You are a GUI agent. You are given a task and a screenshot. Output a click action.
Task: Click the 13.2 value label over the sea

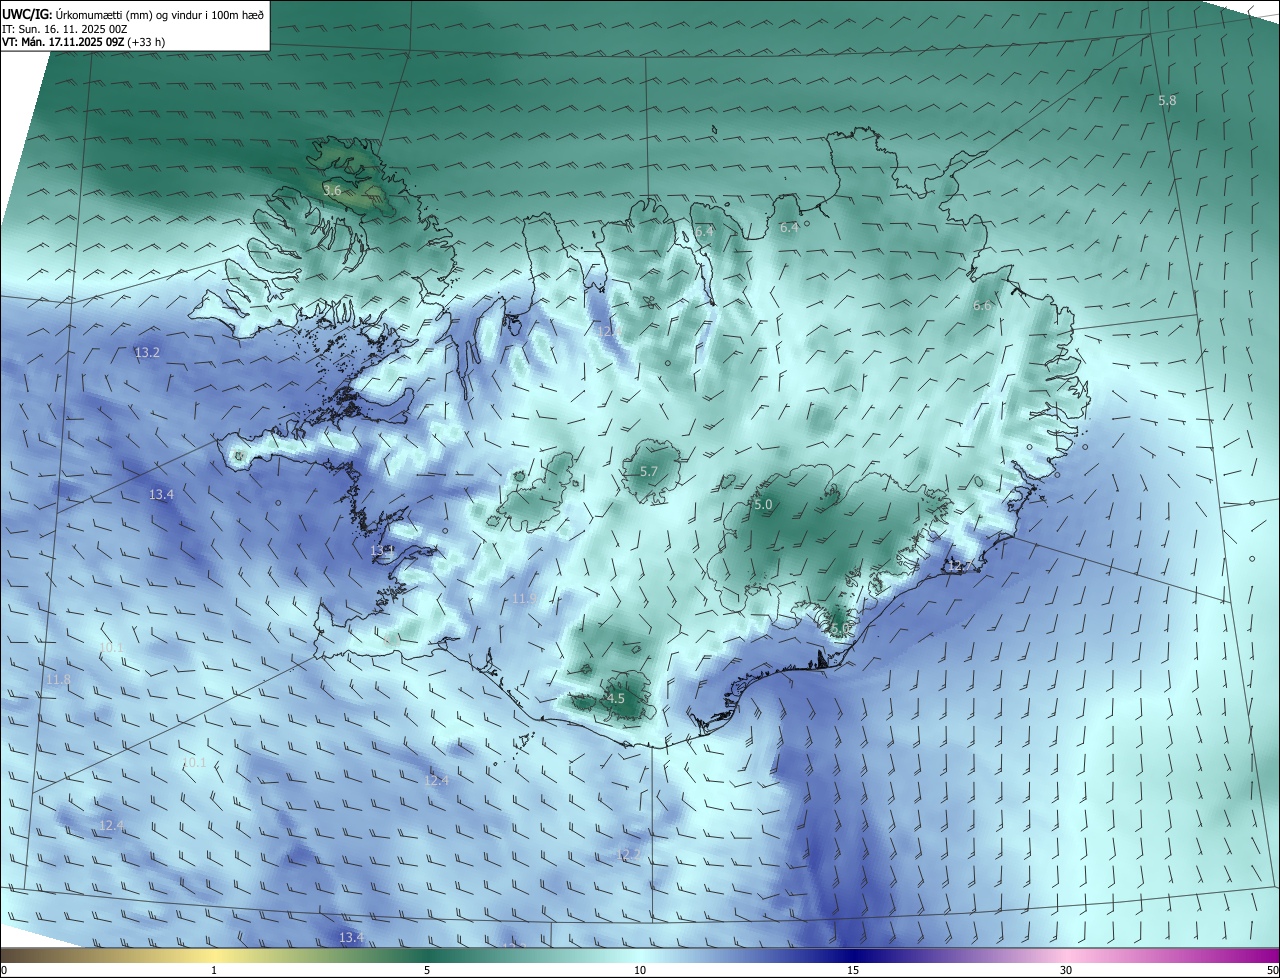pos(147,353)
